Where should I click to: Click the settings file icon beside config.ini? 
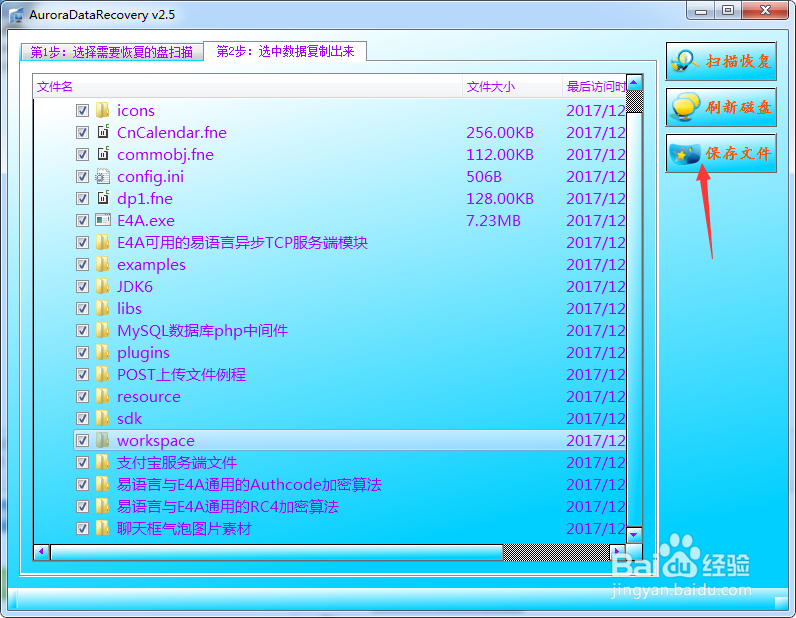click(x=103, y=176)
